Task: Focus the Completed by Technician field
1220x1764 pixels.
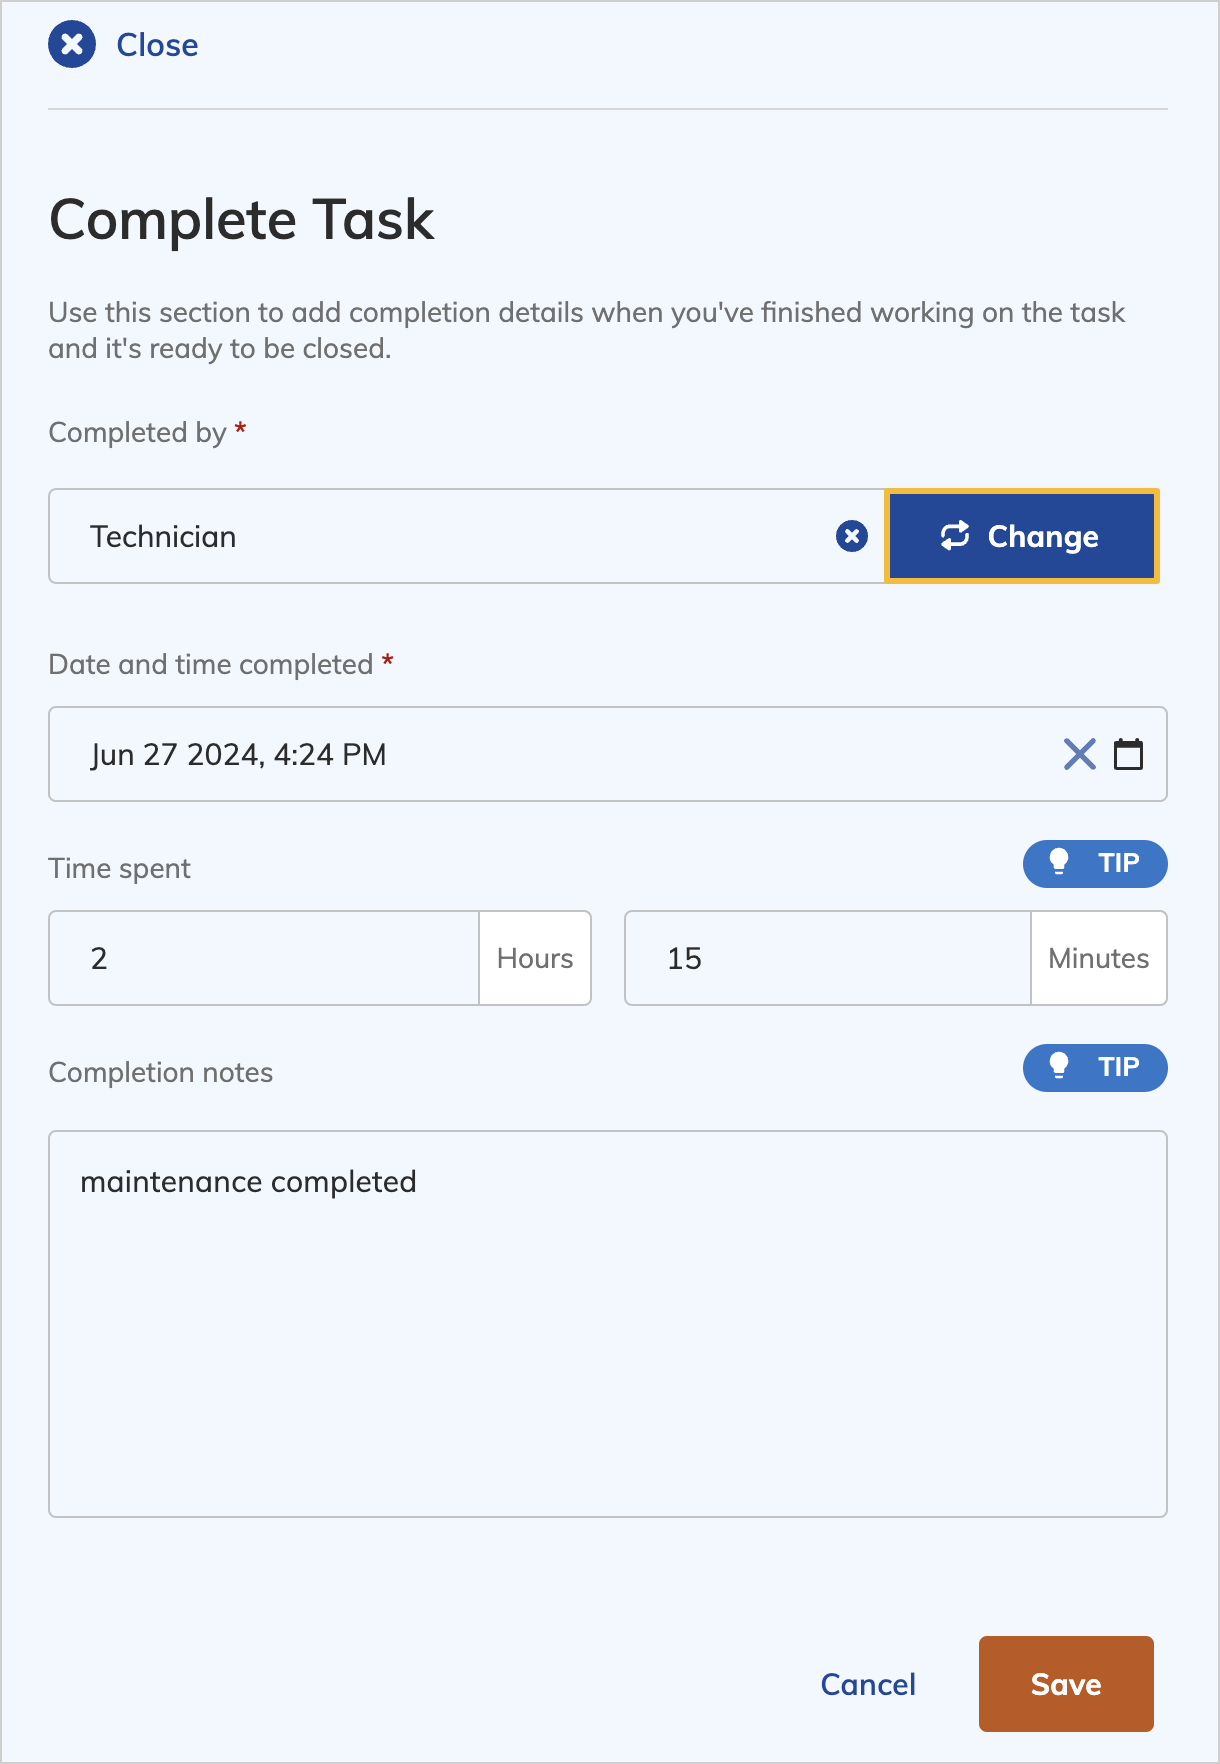Action: coord(440,536)
